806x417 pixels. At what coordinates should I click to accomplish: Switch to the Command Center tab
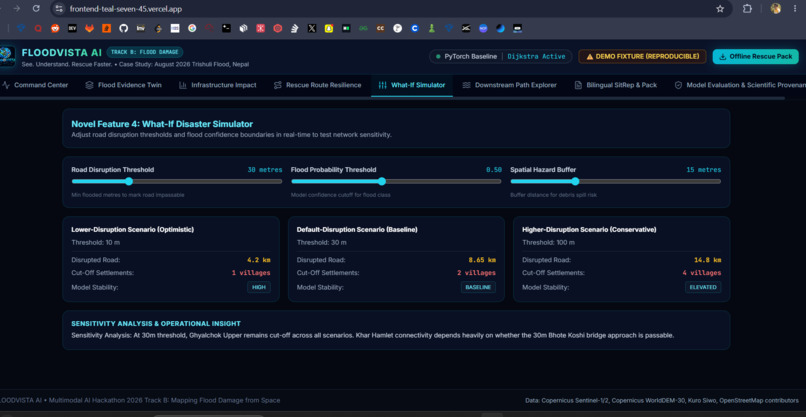pyautogui.click(x=35, y=85)
